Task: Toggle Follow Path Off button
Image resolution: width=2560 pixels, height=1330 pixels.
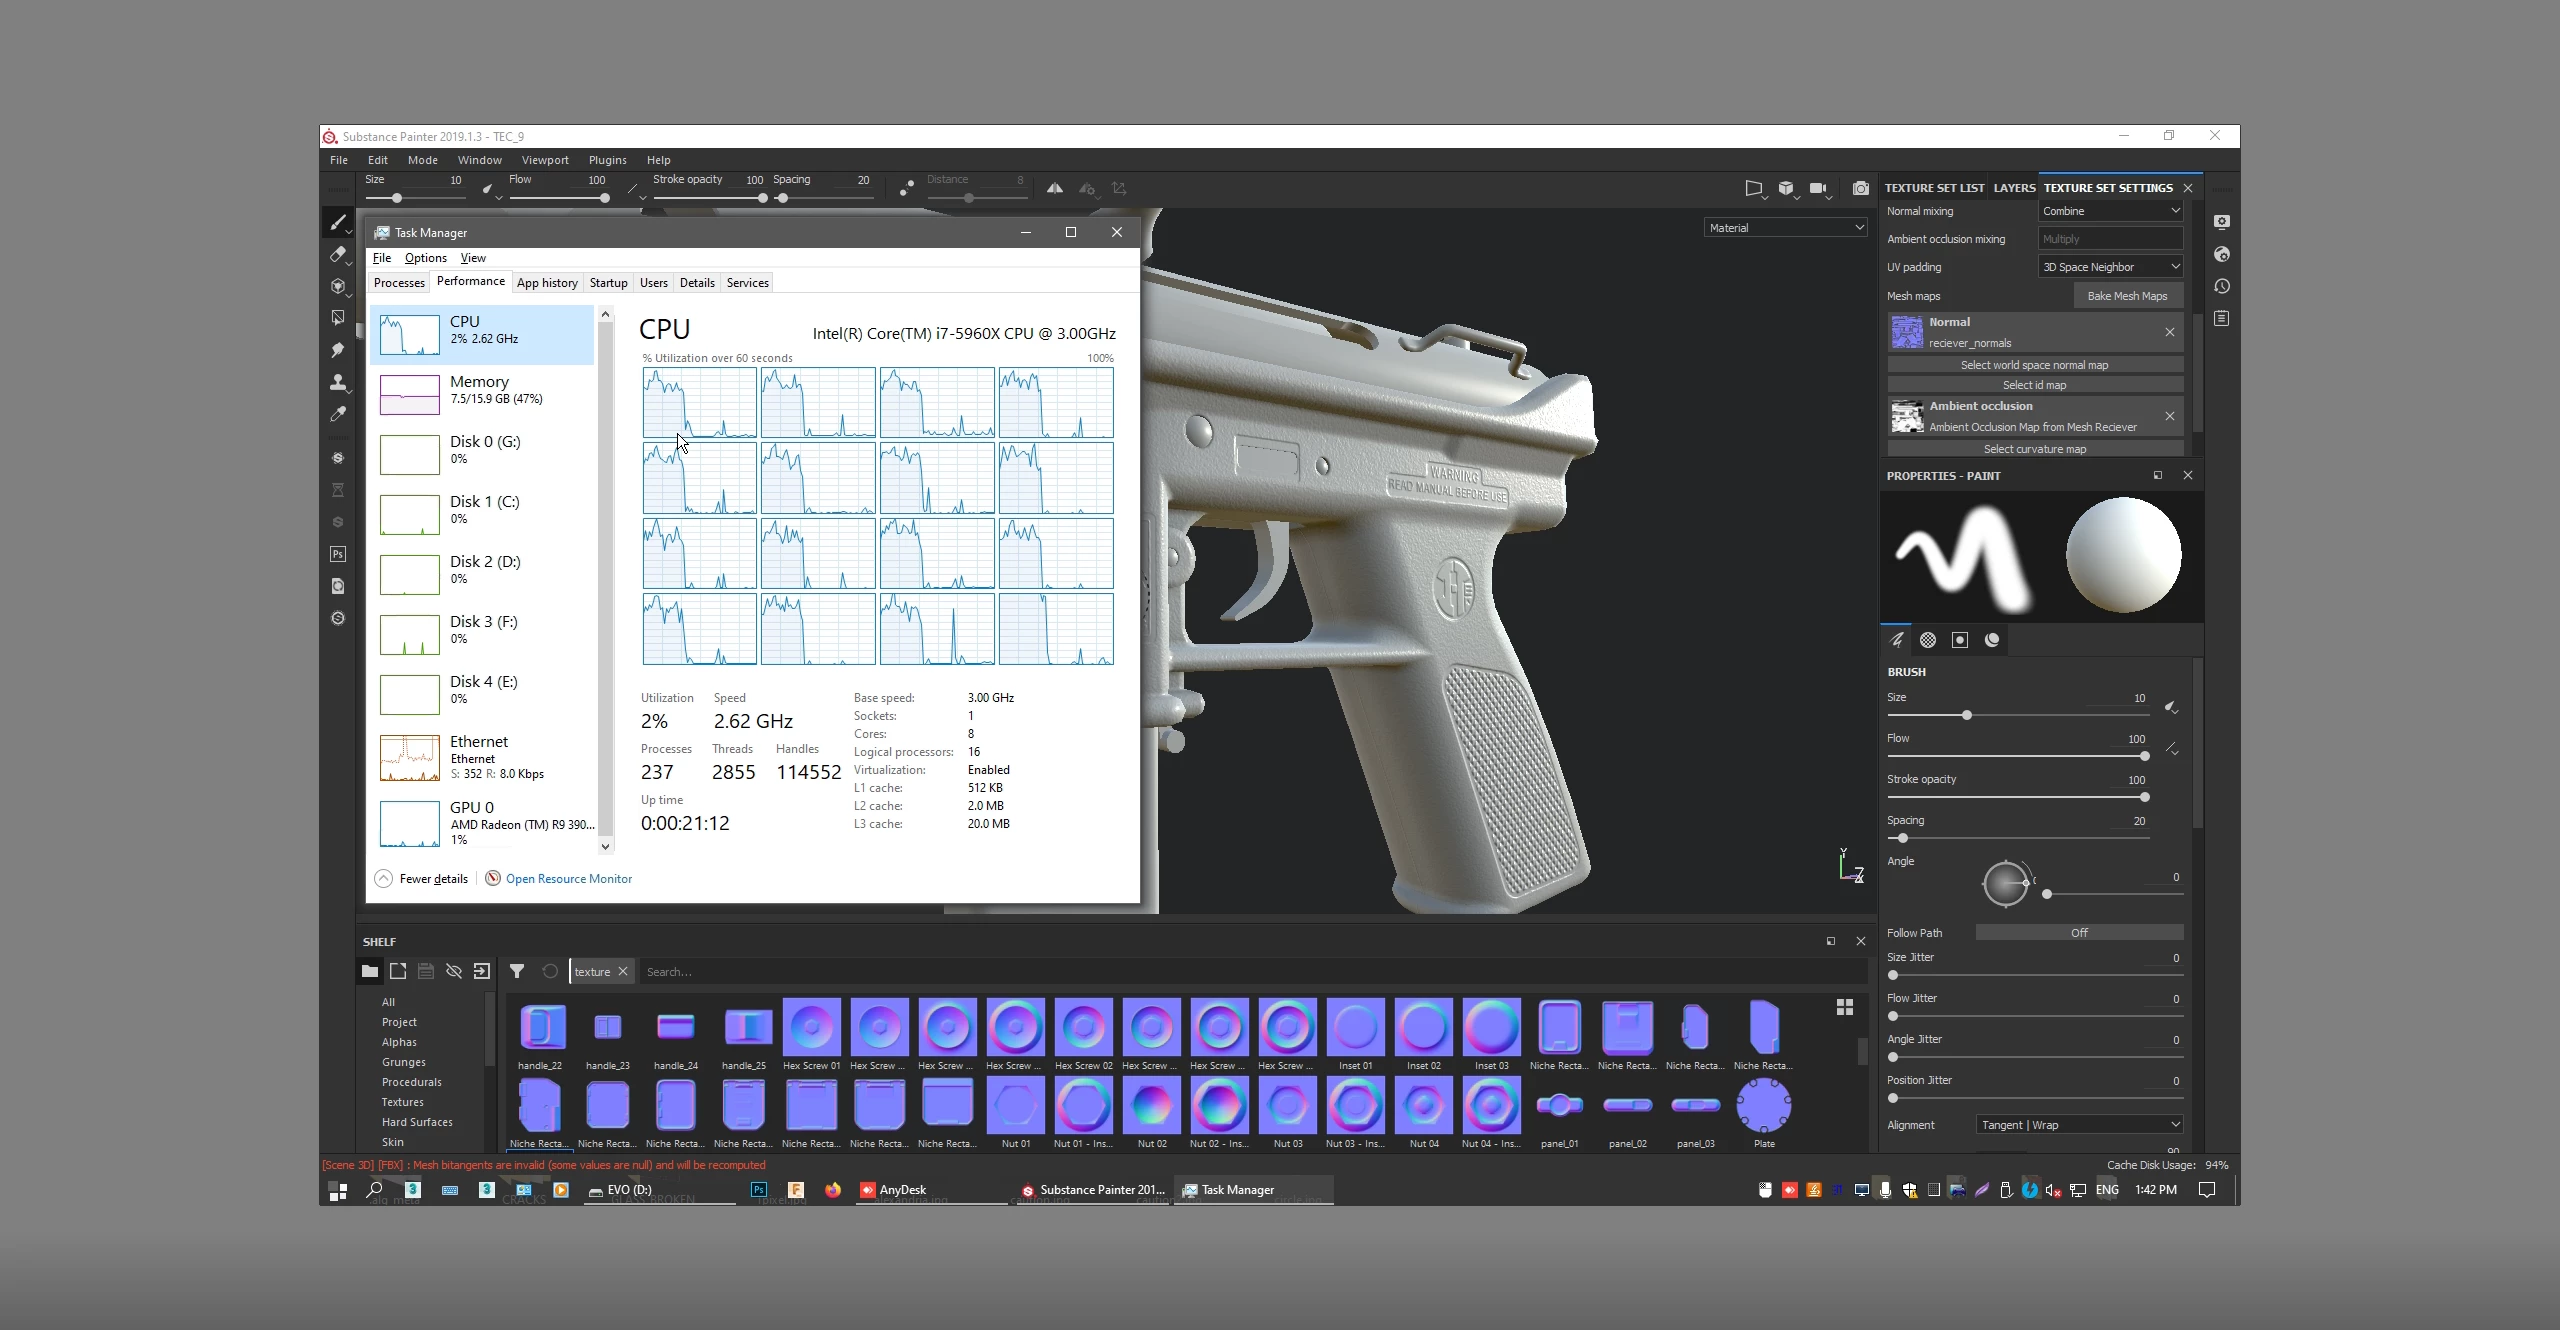Action: 2079,932
